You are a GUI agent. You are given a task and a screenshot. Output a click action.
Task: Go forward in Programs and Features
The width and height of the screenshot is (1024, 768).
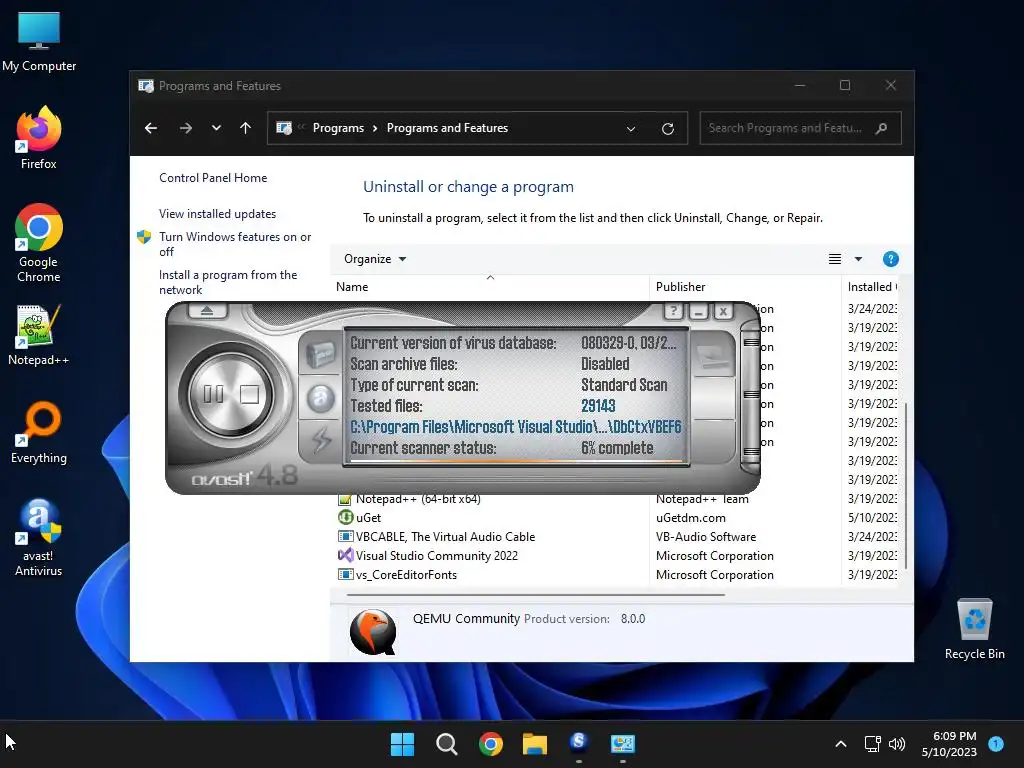(x=185, y=128)
